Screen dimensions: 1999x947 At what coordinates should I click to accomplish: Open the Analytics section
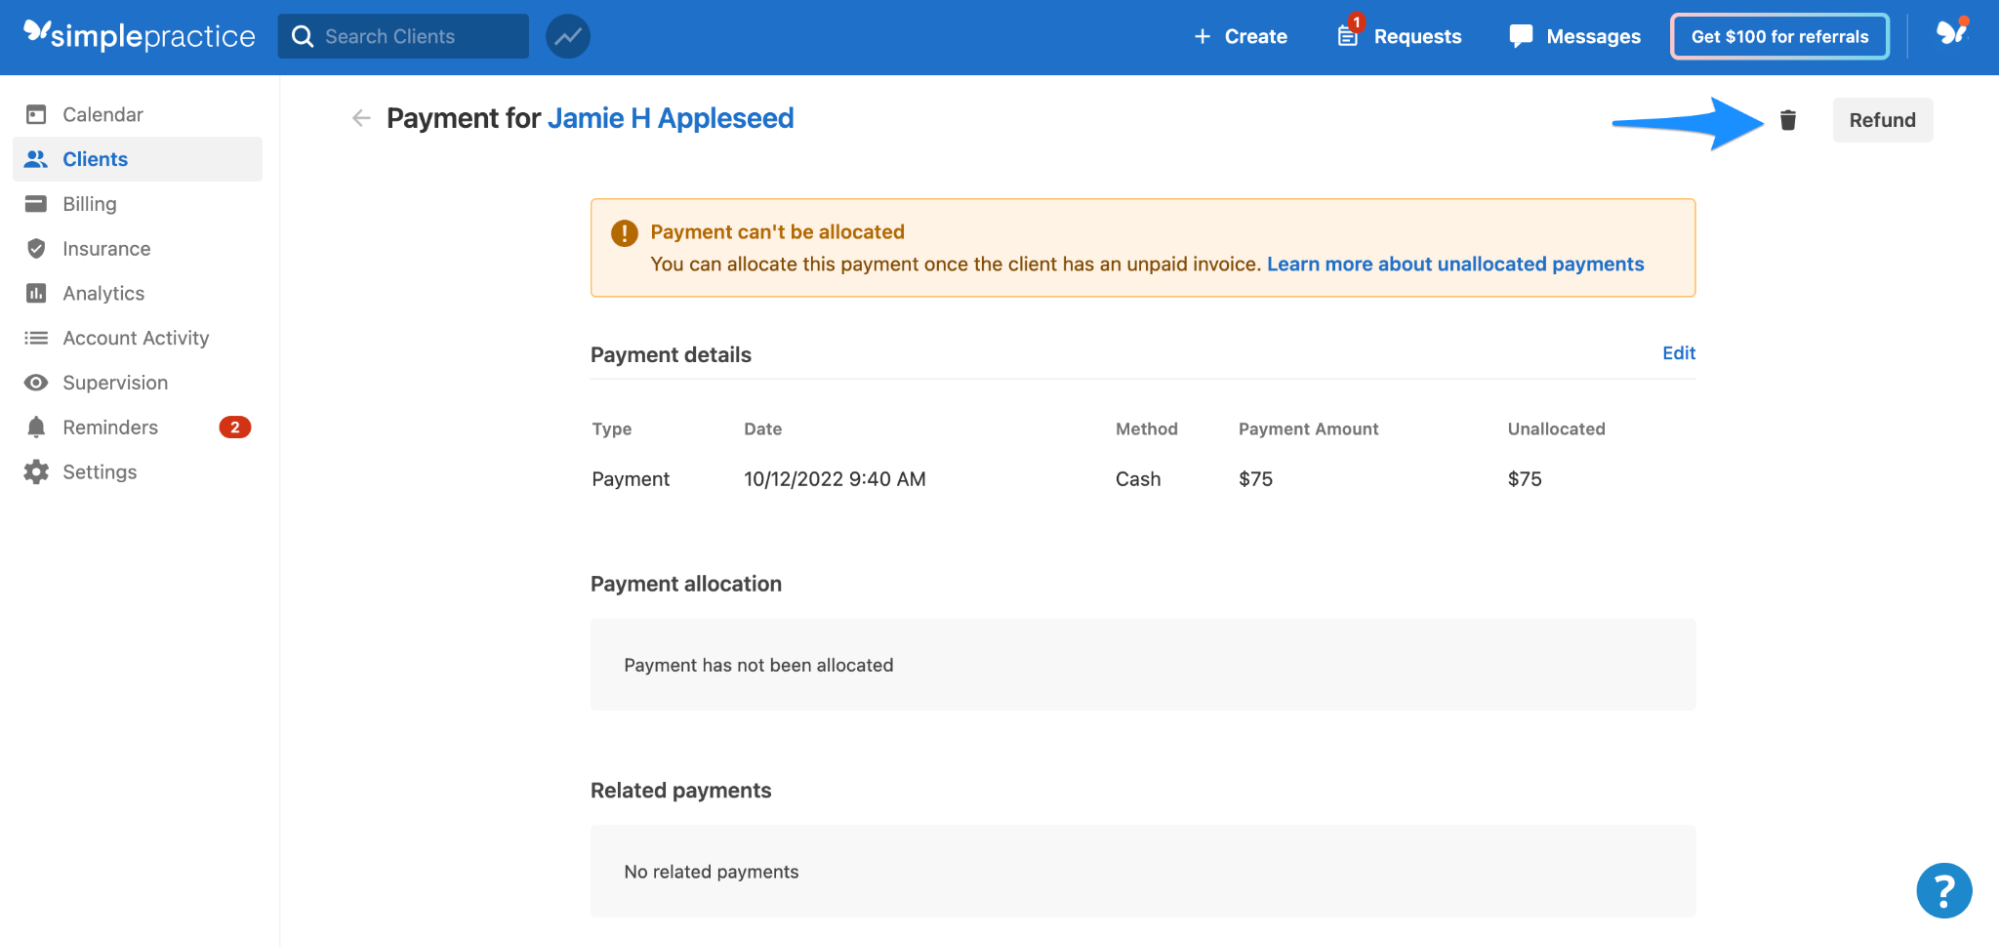(103, 293)
